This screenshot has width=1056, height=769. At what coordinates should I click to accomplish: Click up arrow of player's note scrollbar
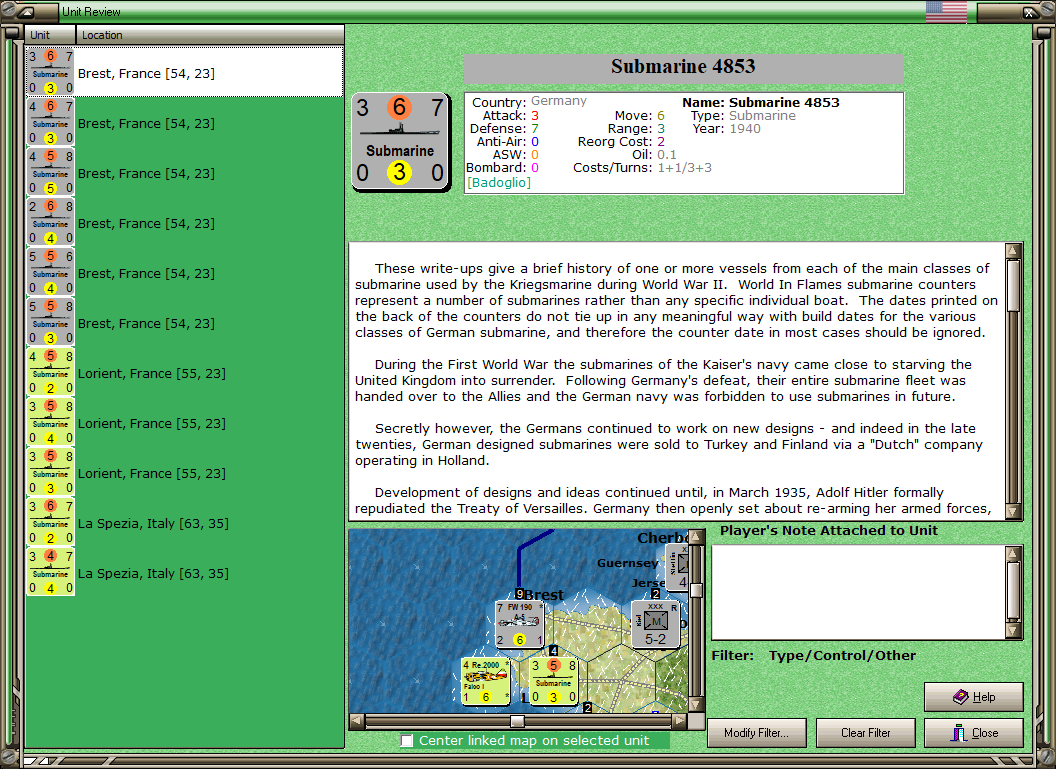coord(1013,553)
